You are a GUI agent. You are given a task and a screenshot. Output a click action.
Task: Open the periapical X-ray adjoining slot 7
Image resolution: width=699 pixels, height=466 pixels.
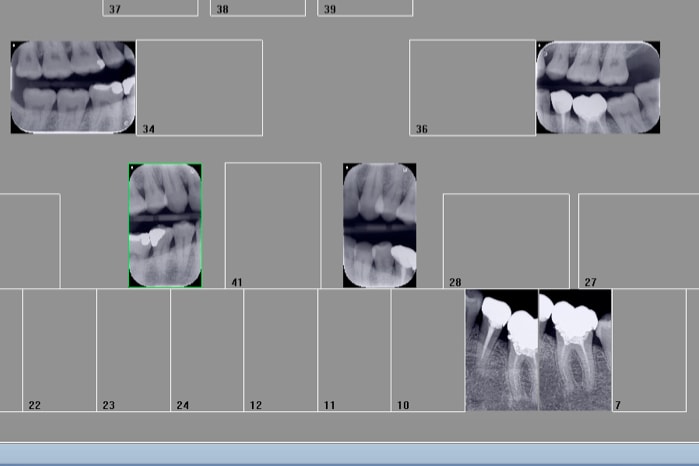tap(575, 350)
